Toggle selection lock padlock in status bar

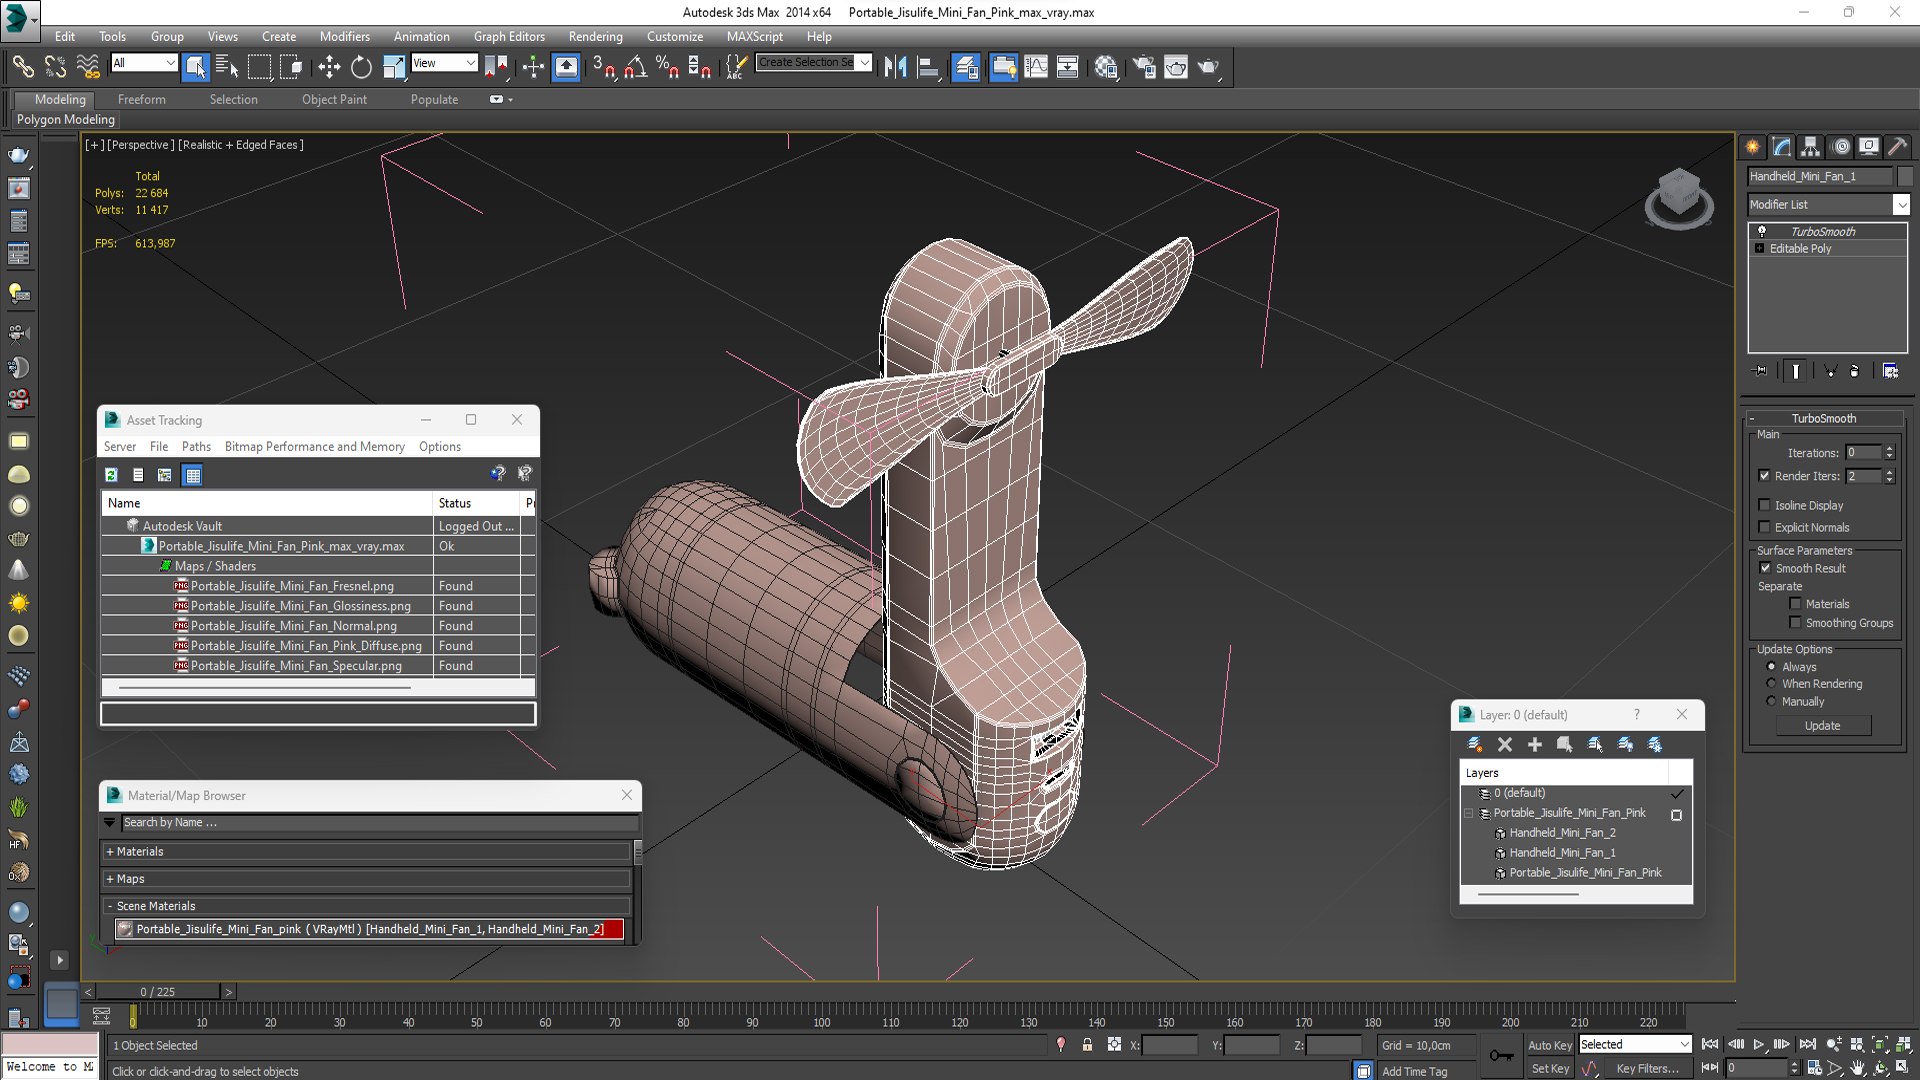coord(1087,1045)
